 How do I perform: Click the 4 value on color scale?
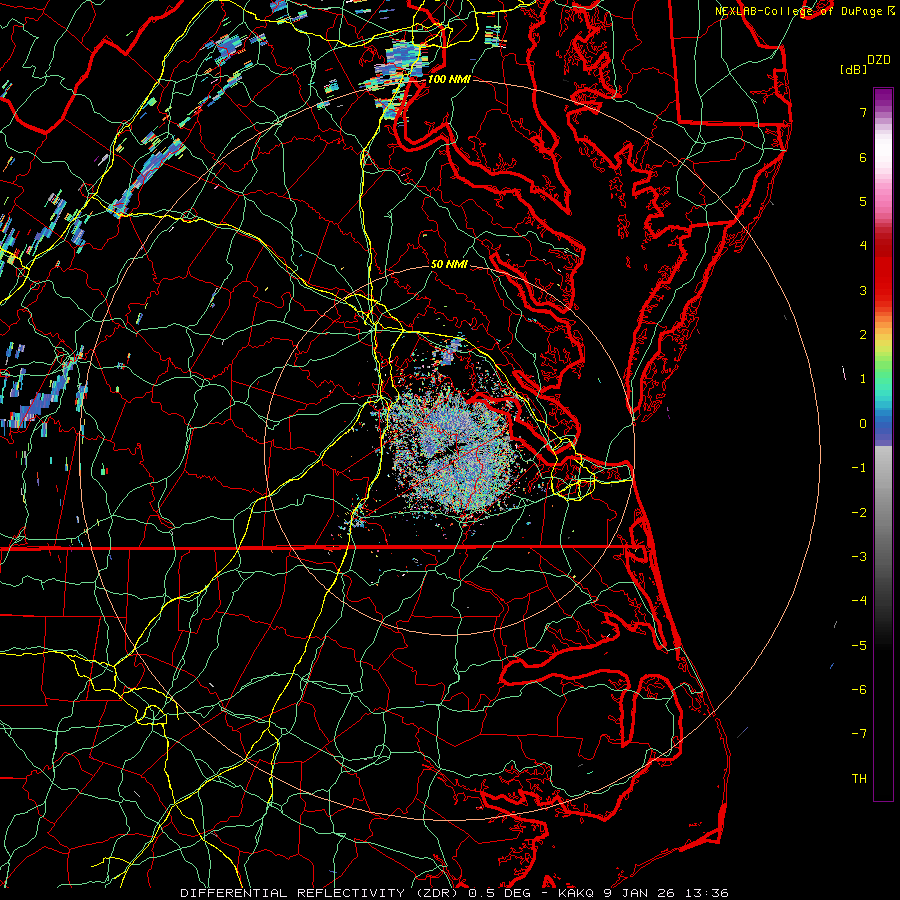pos(863,246)
